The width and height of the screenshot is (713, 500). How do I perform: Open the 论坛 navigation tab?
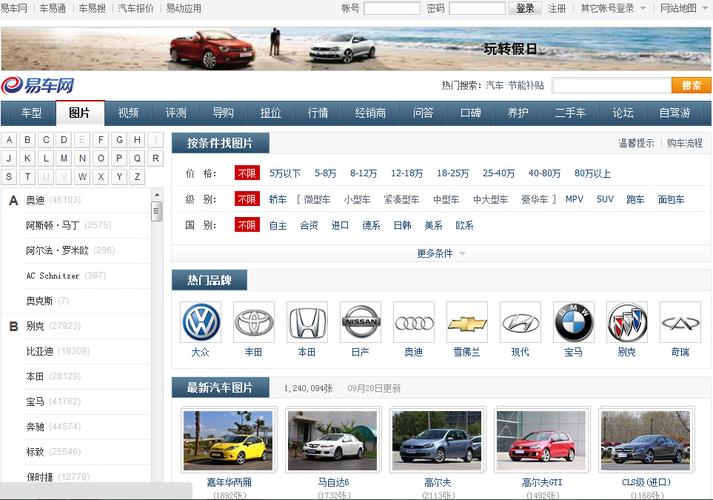point(623,113)
